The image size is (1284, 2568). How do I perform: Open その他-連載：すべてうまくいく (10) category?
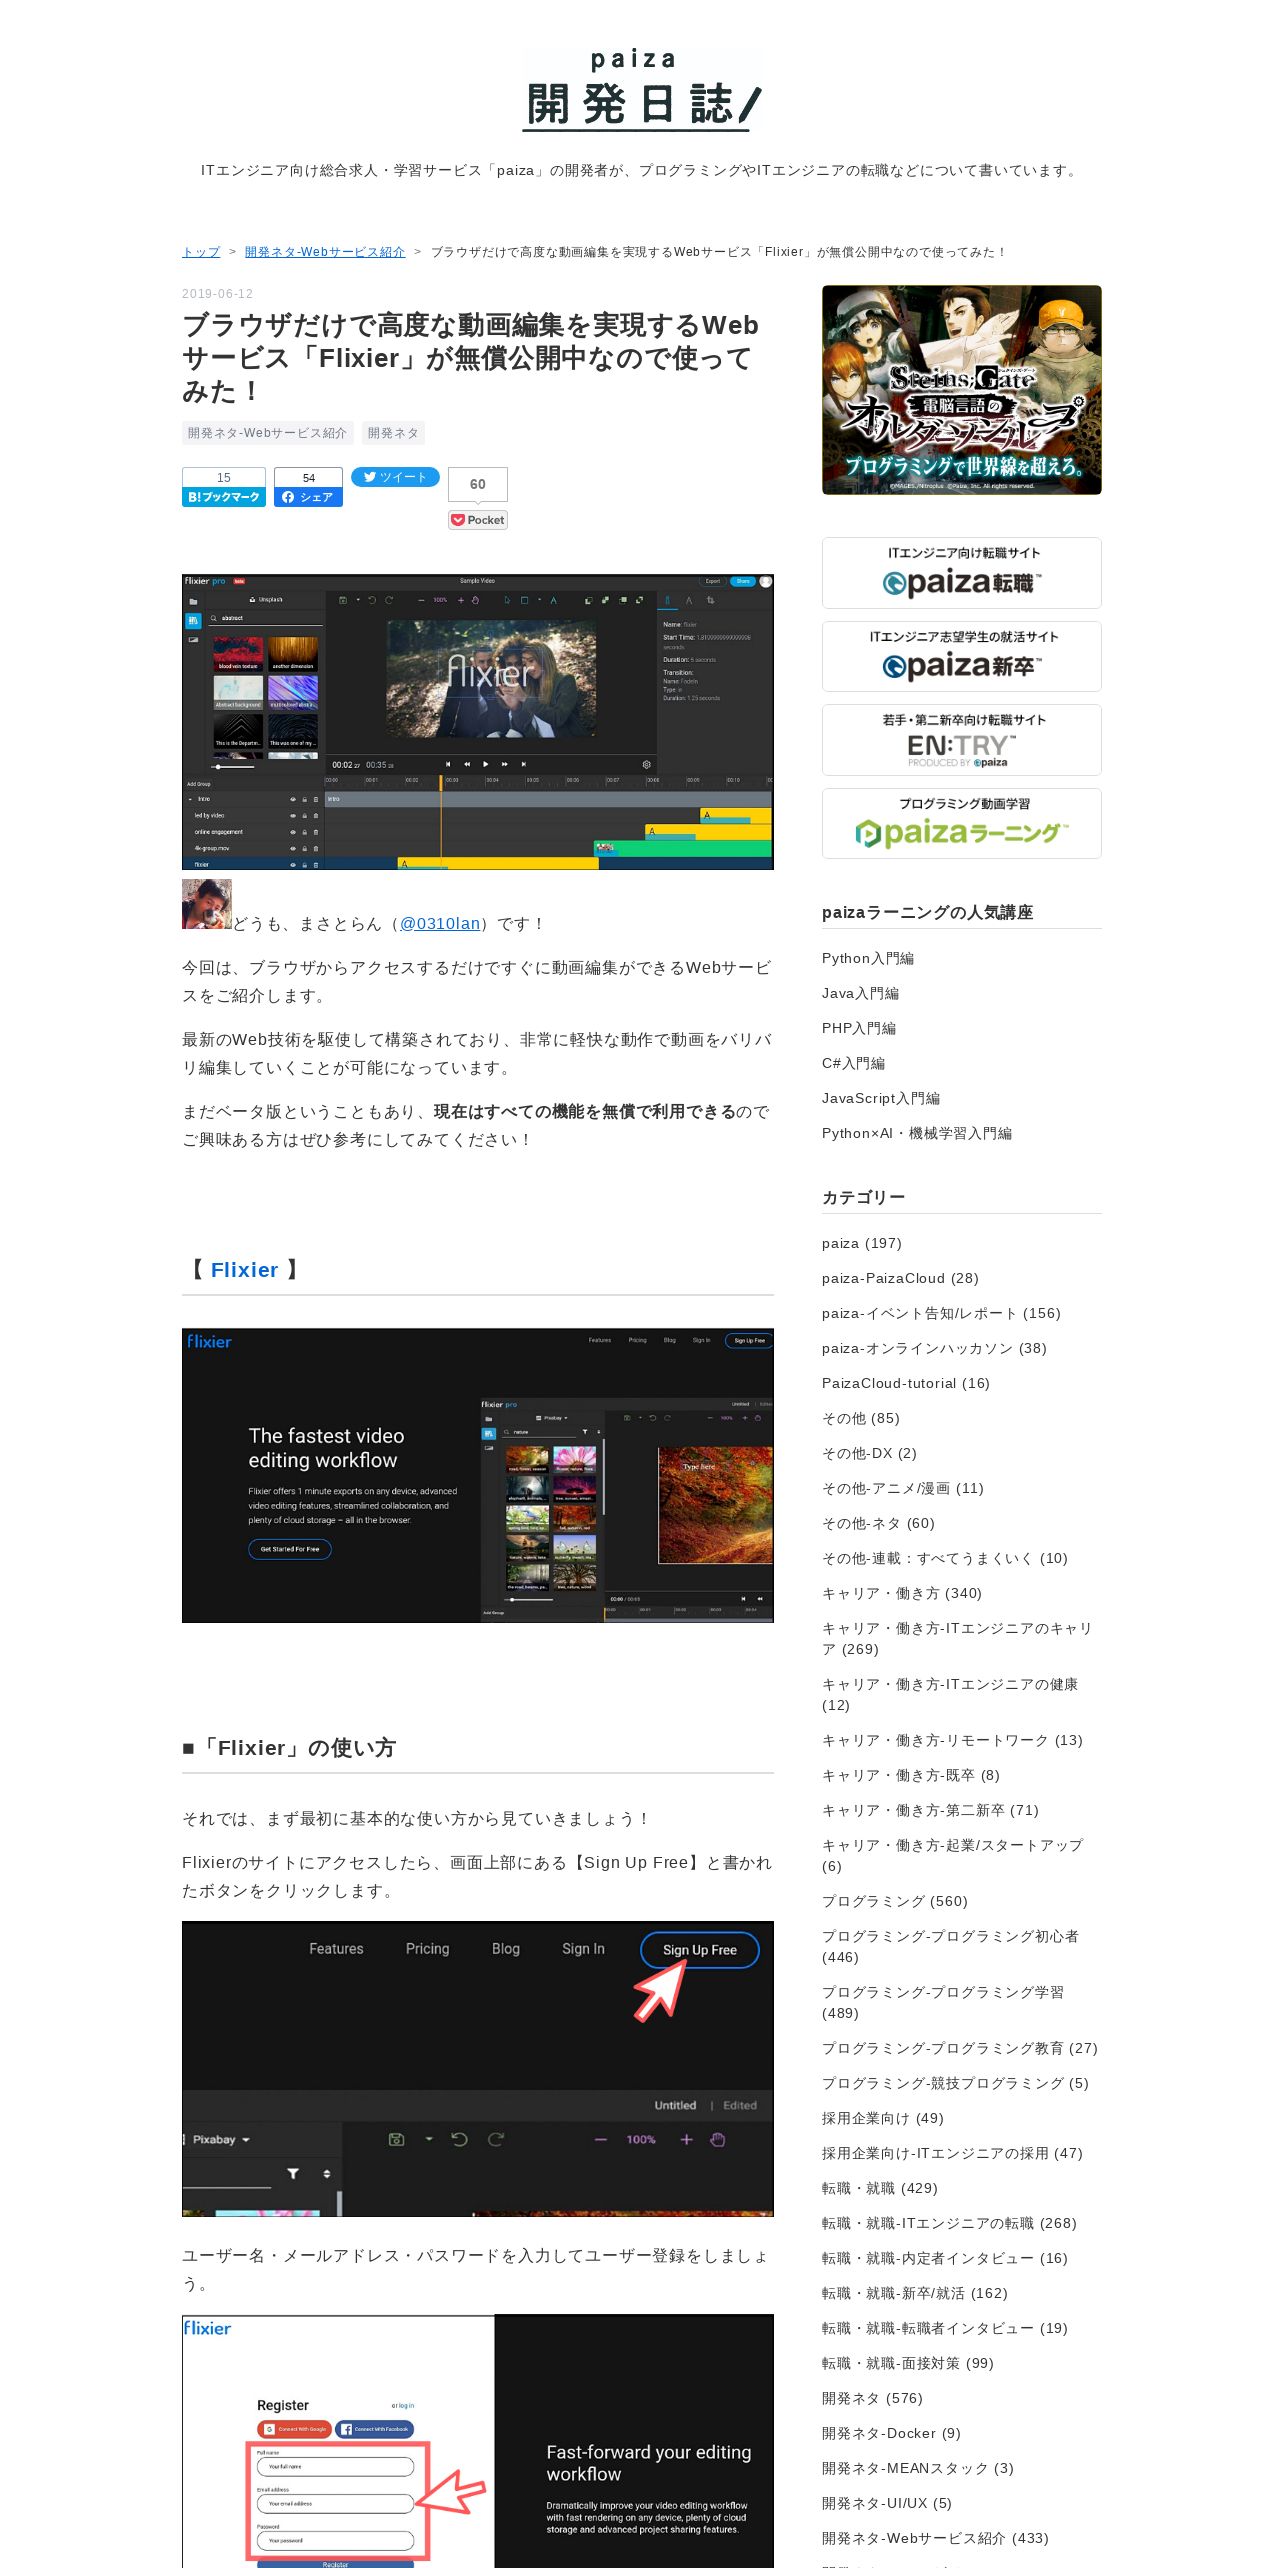(945, 1558)
